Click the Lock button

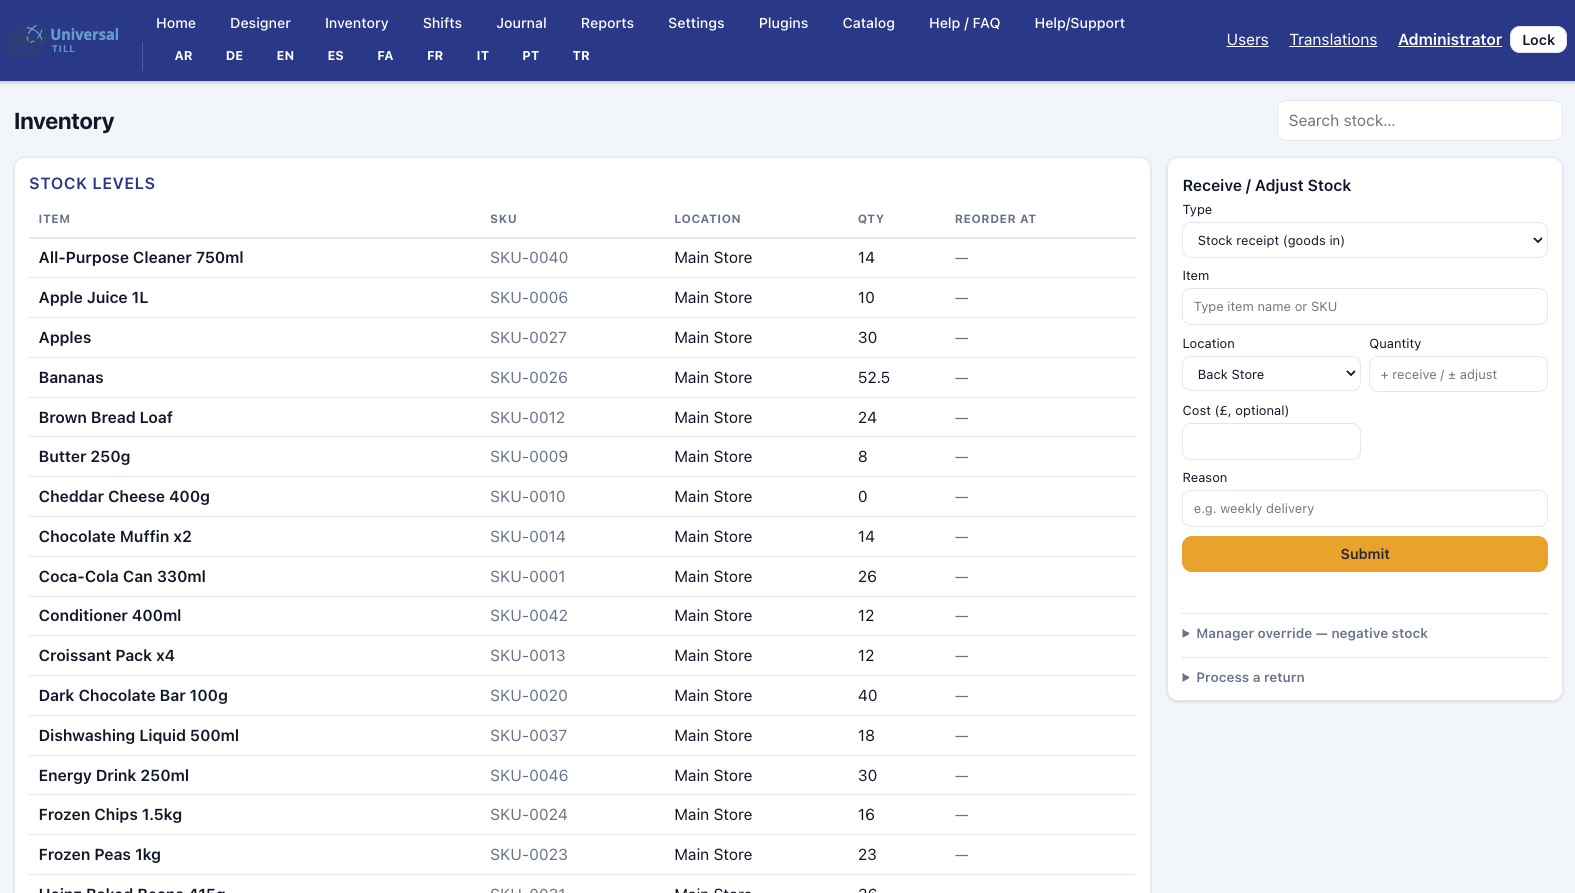(1537, 40)
